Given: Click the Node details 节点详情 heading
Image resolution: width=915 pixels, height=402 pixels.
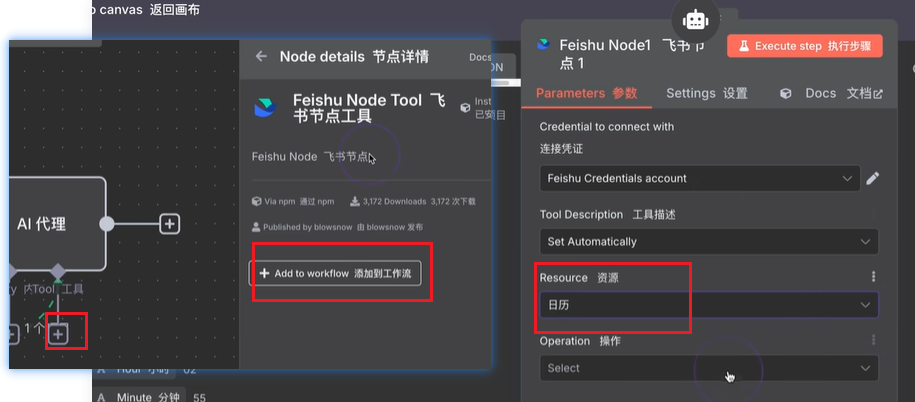Looking at the screenshot, I should (x=354, y=57).
